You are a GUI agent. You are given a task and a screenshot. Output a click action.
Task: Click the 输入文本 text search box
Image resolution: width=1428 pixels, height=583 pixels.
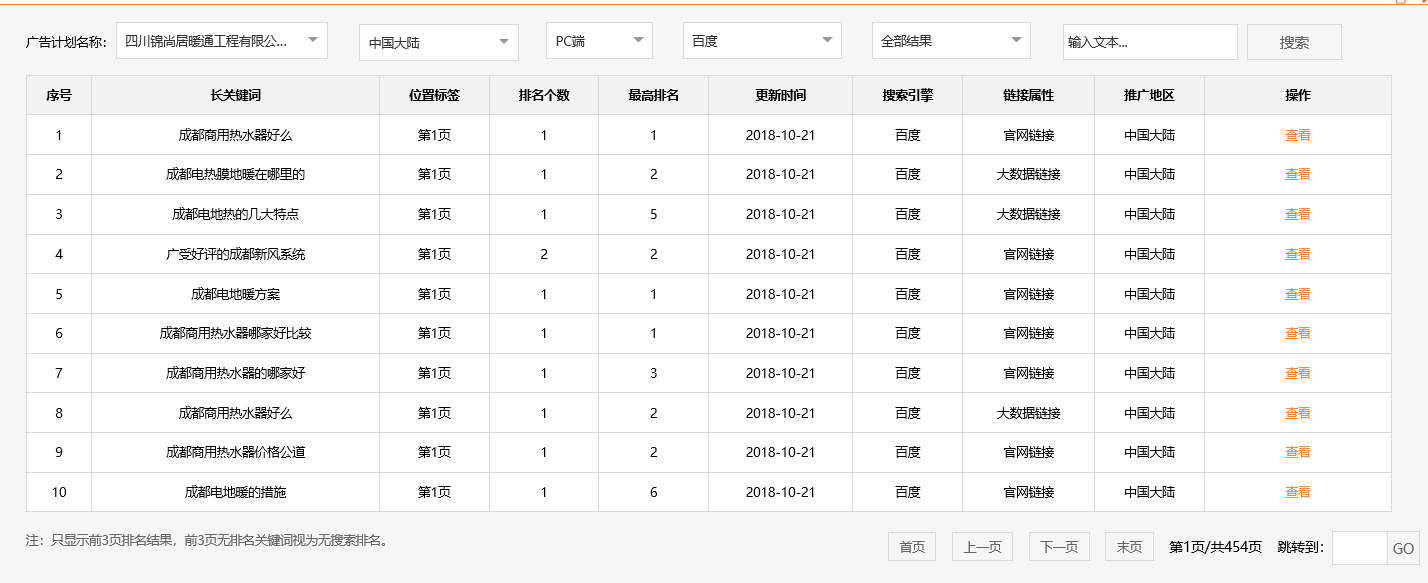pyautogui.click(x=1150, y=41)
